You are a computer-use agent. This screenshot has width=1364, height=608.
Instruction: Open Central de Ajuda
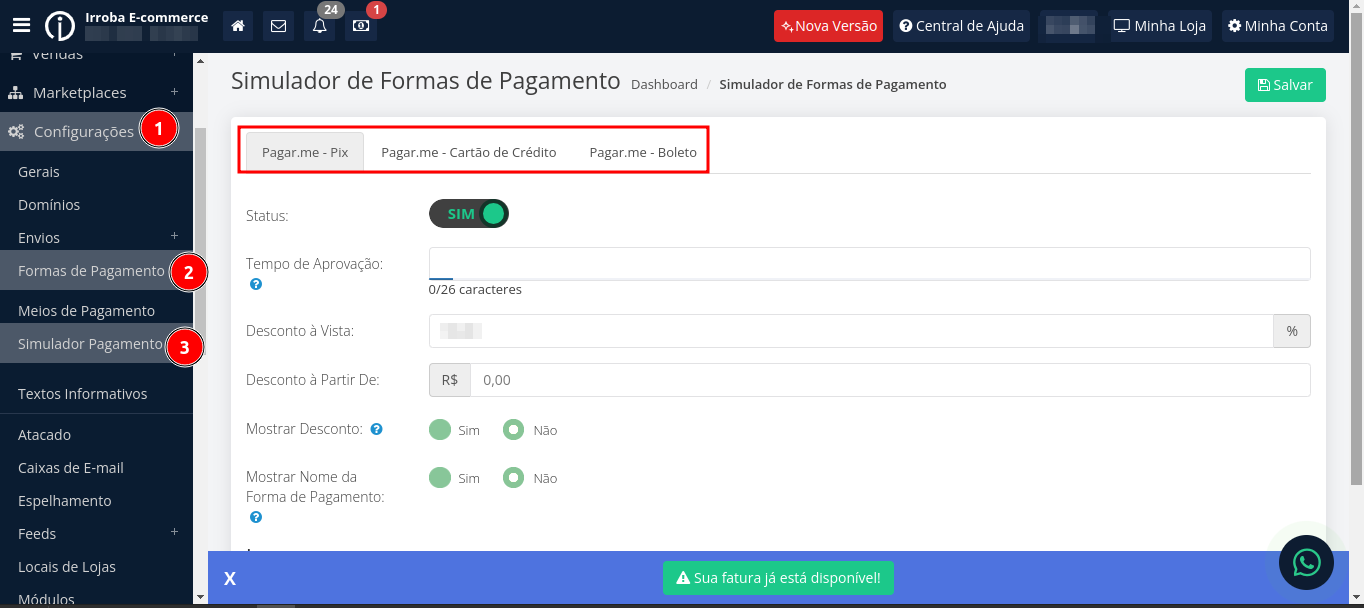pos(961,26)
